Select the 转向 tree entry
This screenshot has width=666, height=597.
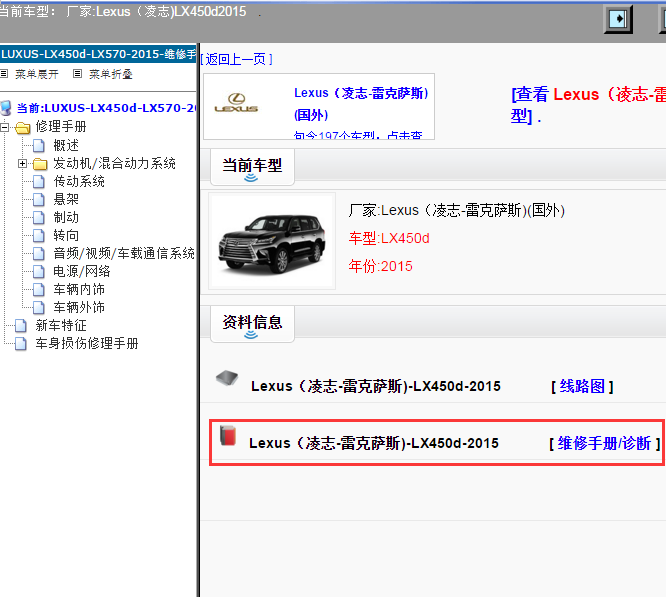(x=66, y=235)
